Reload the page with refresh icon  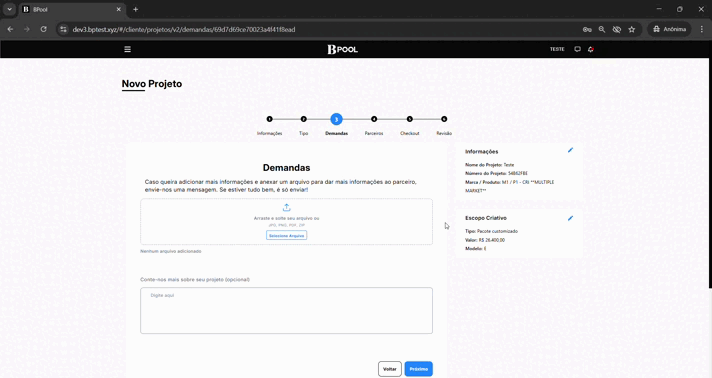click(44, 29)
